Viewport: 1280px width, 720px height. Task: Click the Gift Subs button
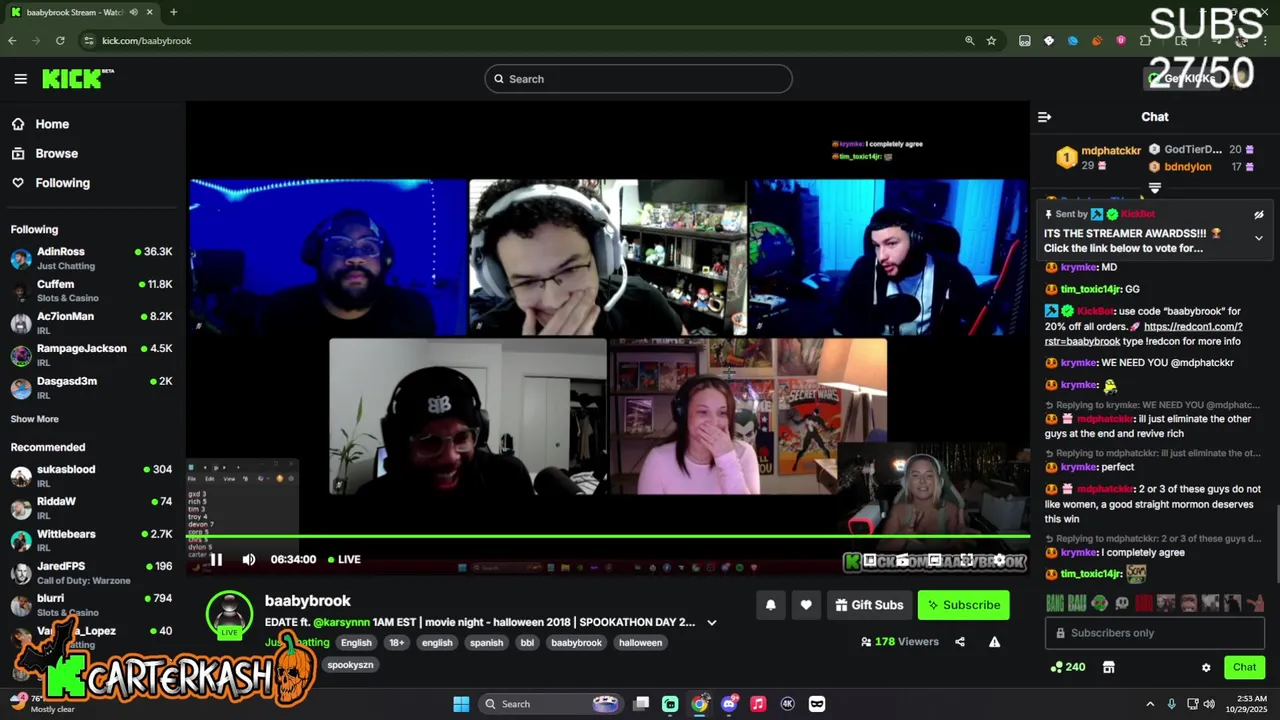tap(869, 605)
